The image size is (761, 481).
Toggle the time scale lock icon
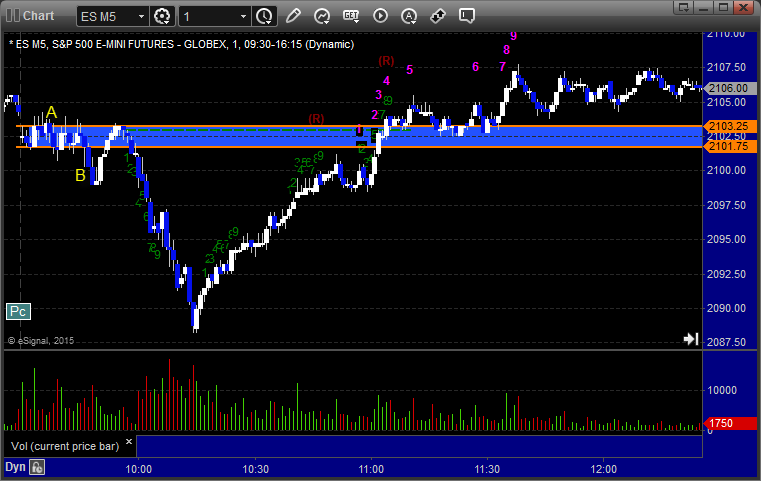click(37, 467)
